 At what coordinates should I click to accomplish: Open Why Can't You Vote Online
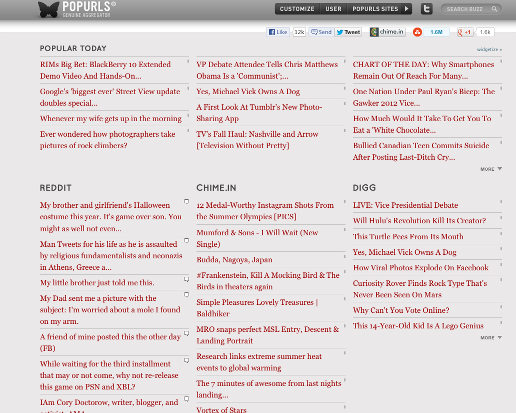click(401, 310)
